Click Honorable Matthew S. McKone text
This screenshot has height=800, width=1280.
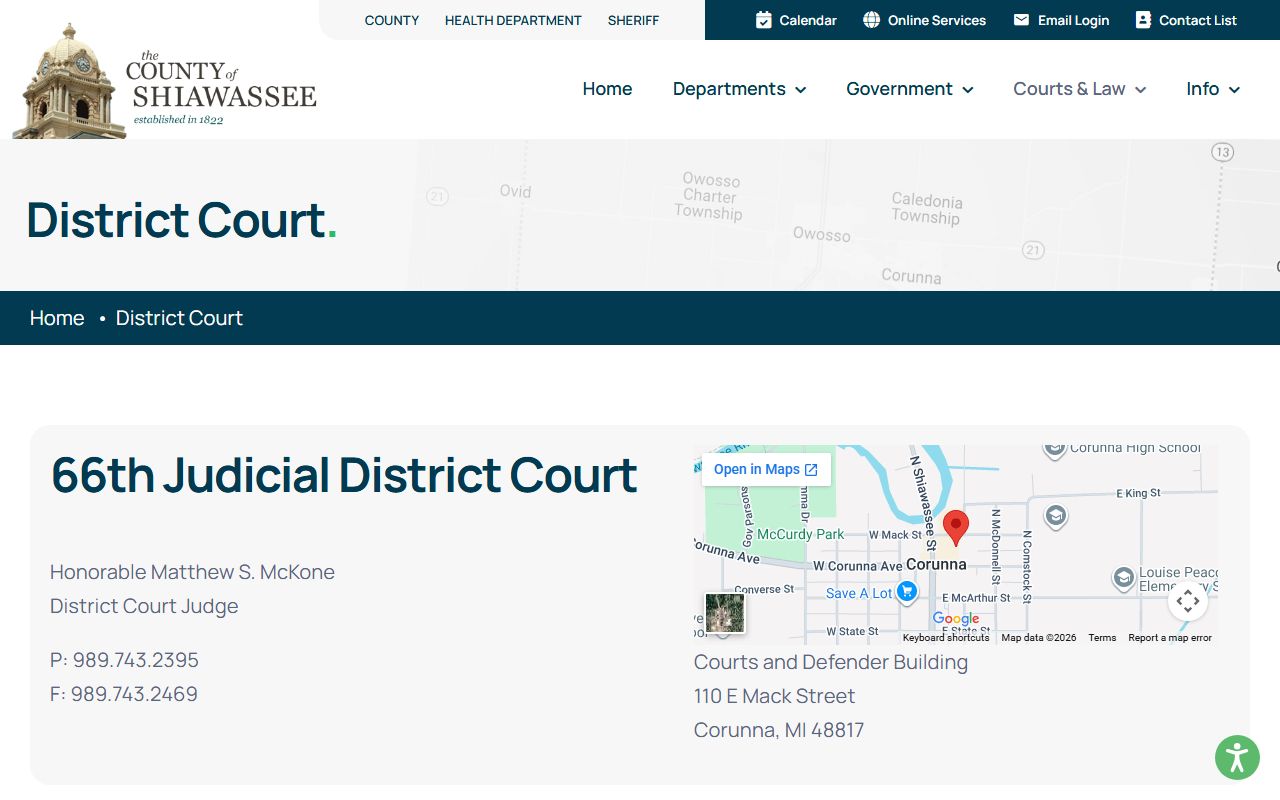point(192,572)
